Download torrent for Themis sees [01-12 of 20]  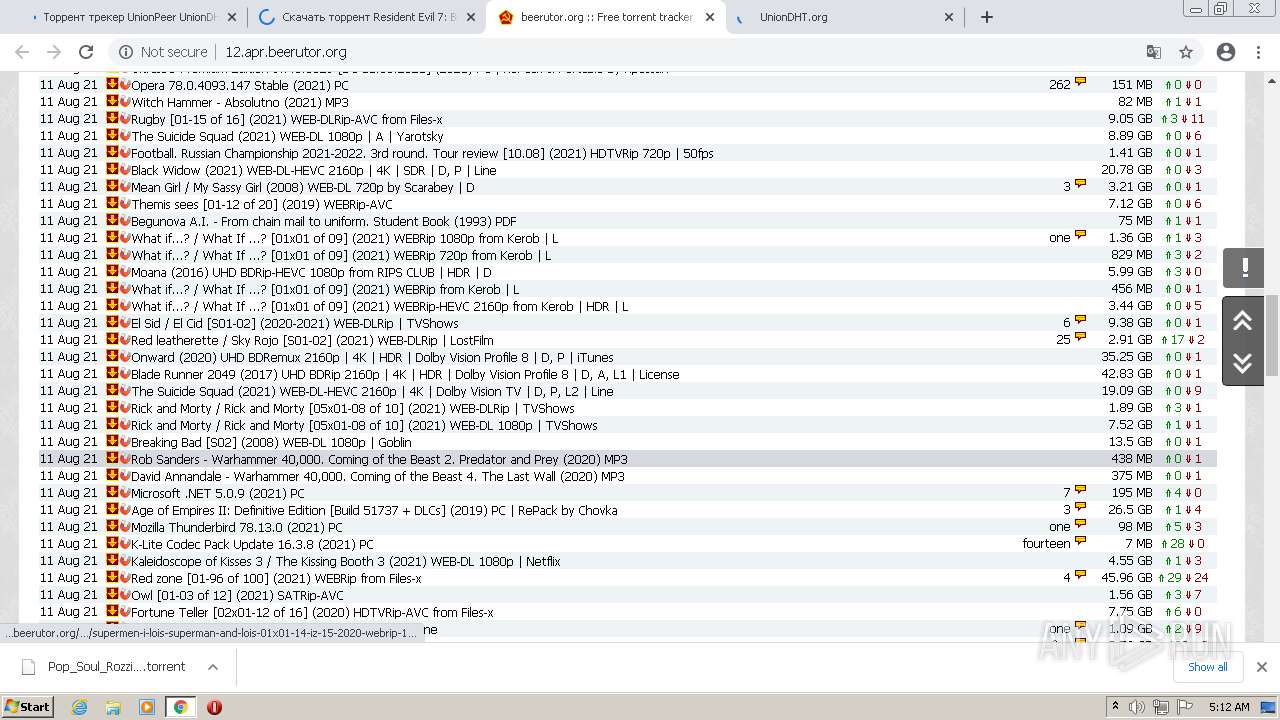(x=112, y=204)
